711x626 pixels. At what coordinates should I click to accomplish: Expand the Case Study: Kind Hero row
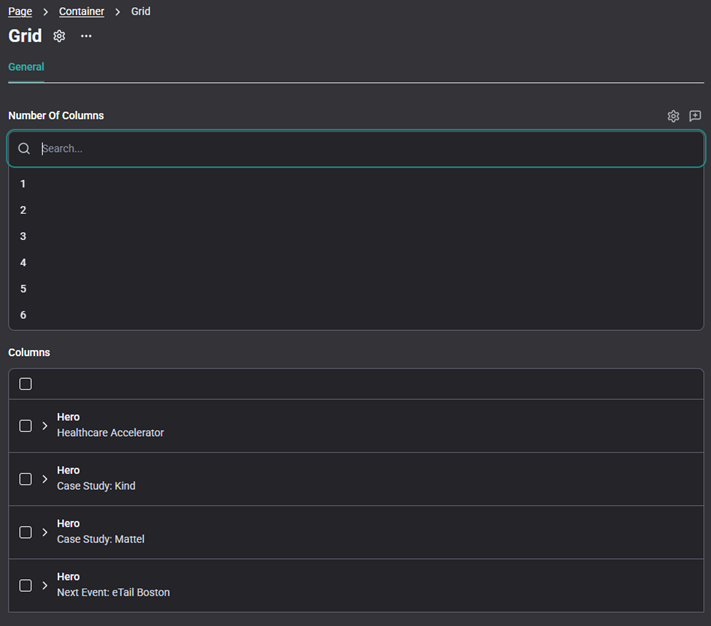[x=44, y=479]
